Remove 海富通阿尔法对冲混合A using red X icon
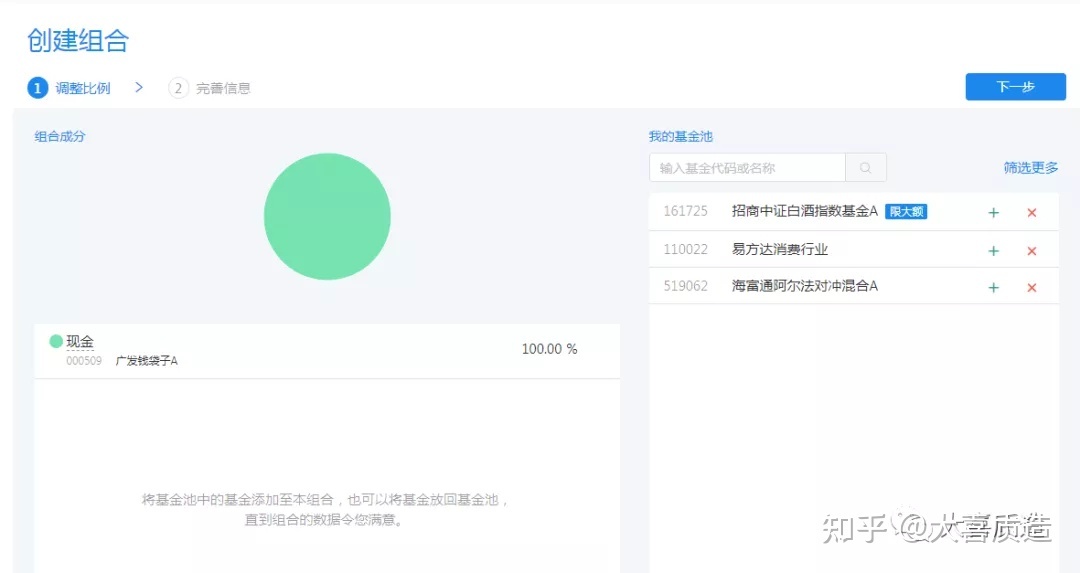 coord(1032,287)
